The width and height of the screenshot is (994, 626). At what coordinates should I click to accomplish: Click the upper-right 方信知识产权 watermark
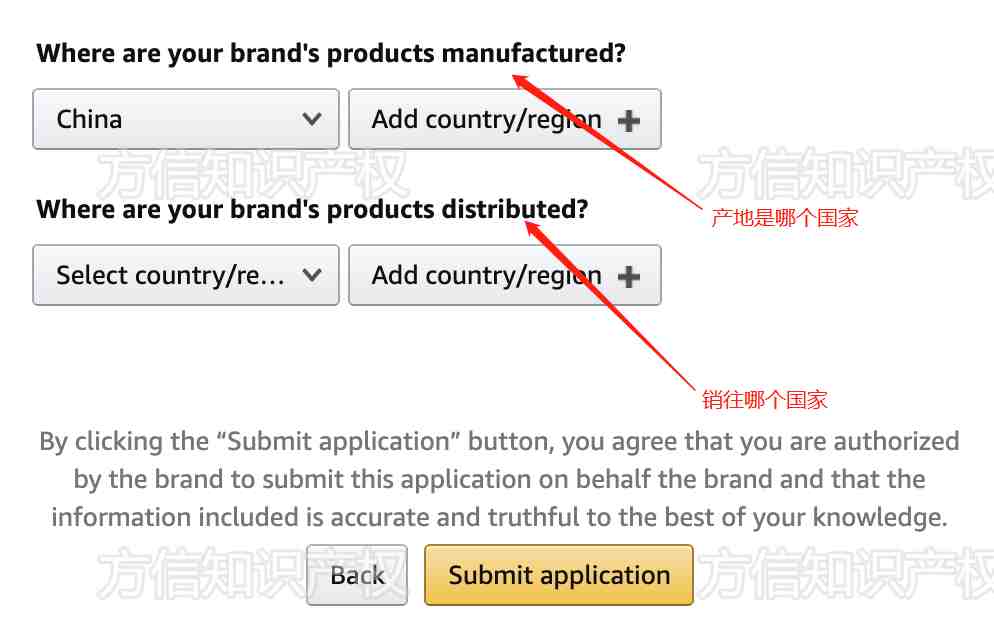tap(845, 174)
